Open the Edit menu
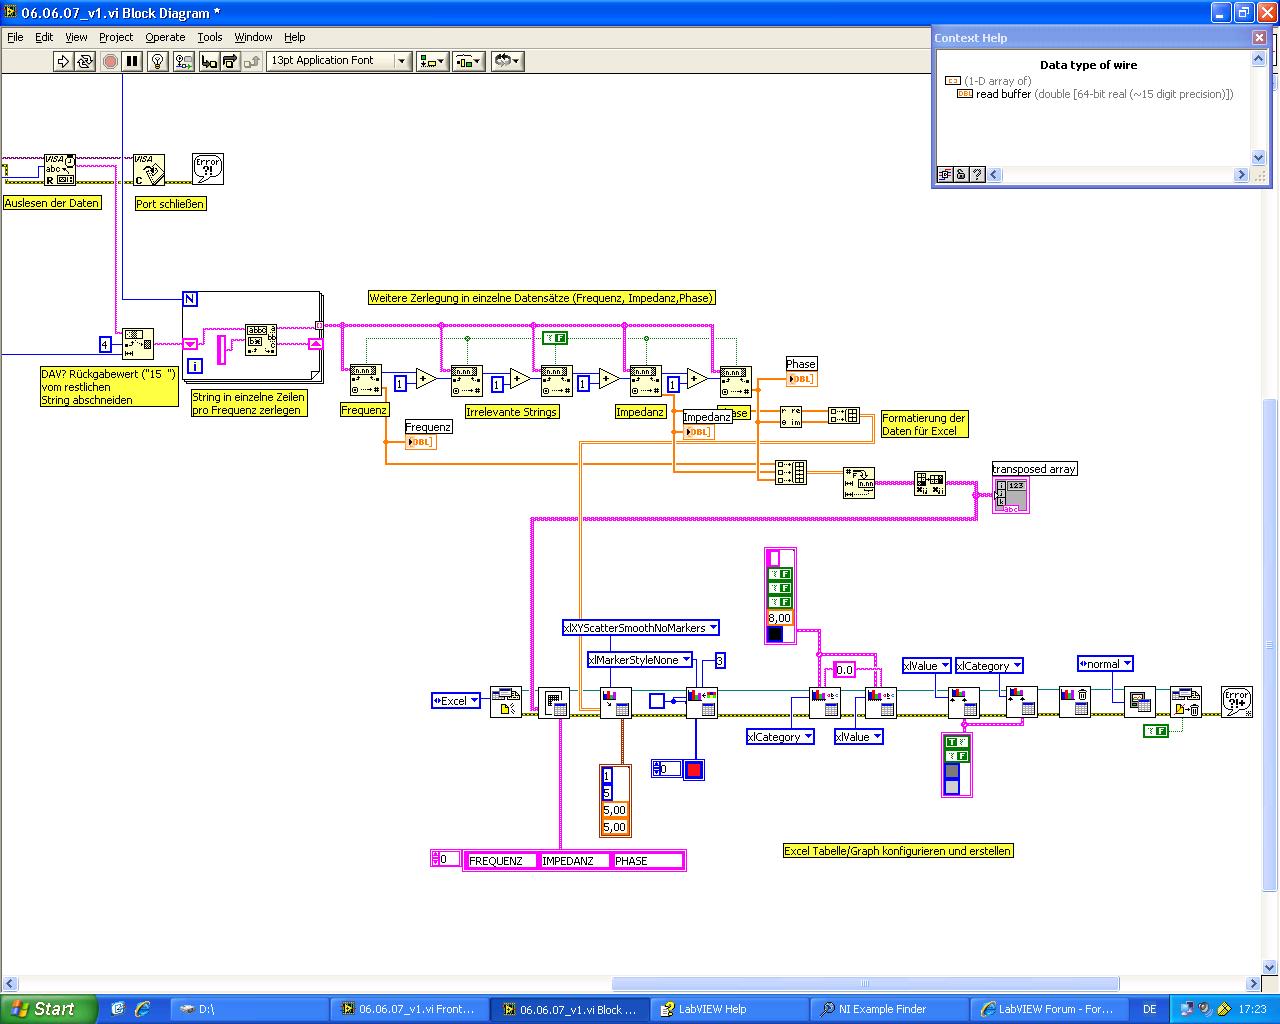Viewport: 1280px width, 1024px height. [44, 37]
